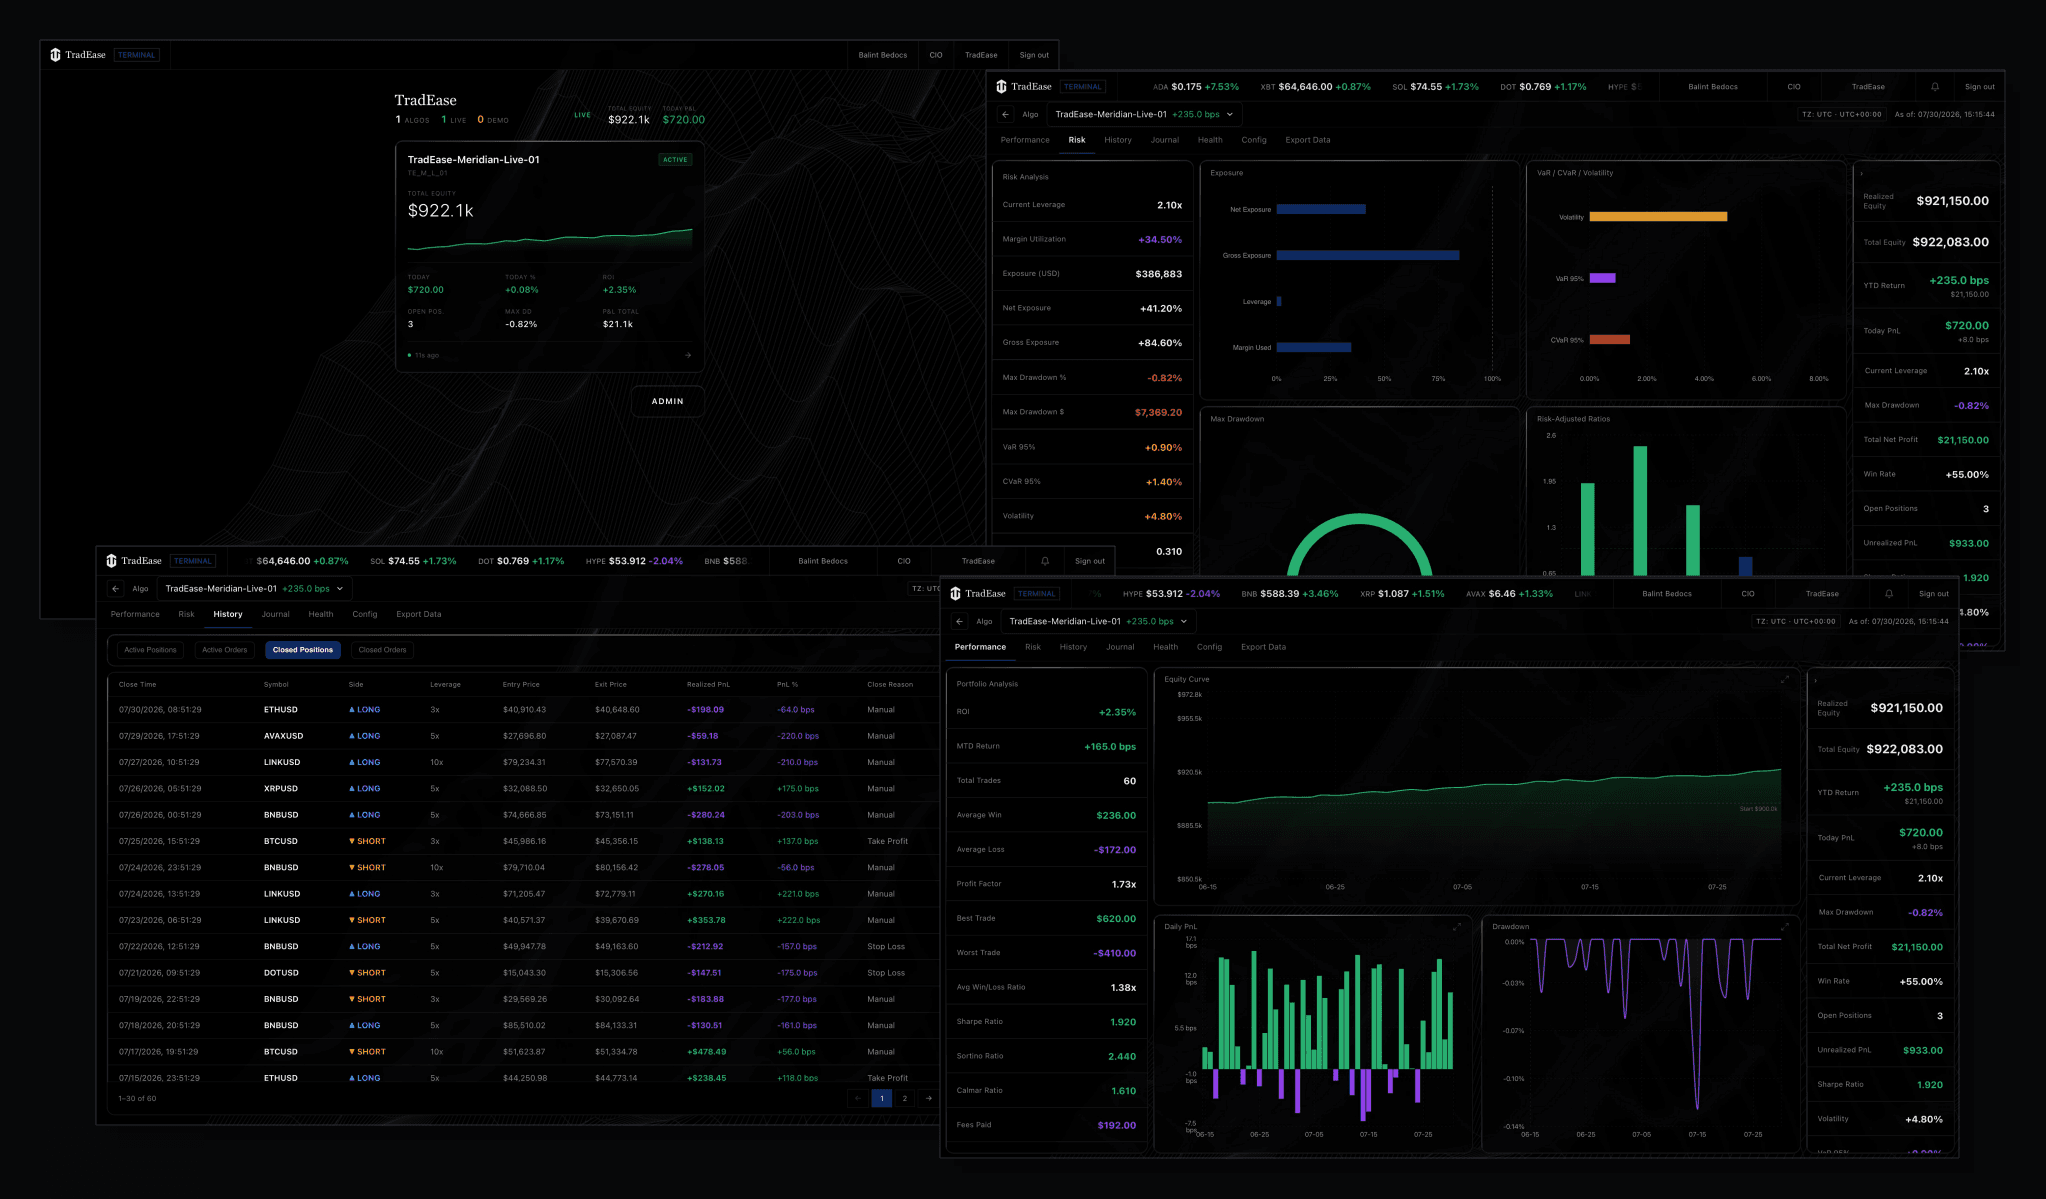This screenshot has width=2046, height=1199.
Task: Click the equity sparkline on the Meridian card
Action: point(550,239)
